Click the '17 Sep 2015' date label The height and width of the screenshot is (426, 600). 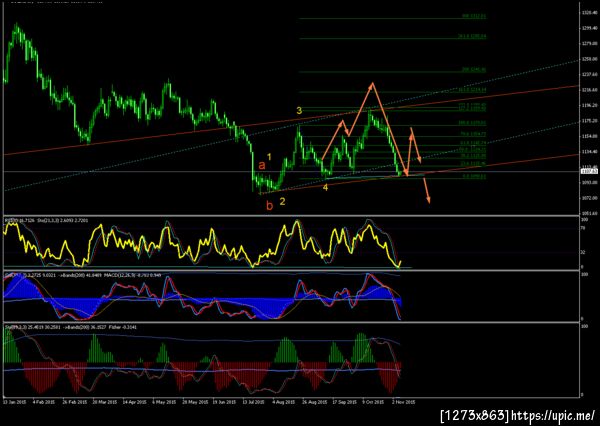[343, 402]
